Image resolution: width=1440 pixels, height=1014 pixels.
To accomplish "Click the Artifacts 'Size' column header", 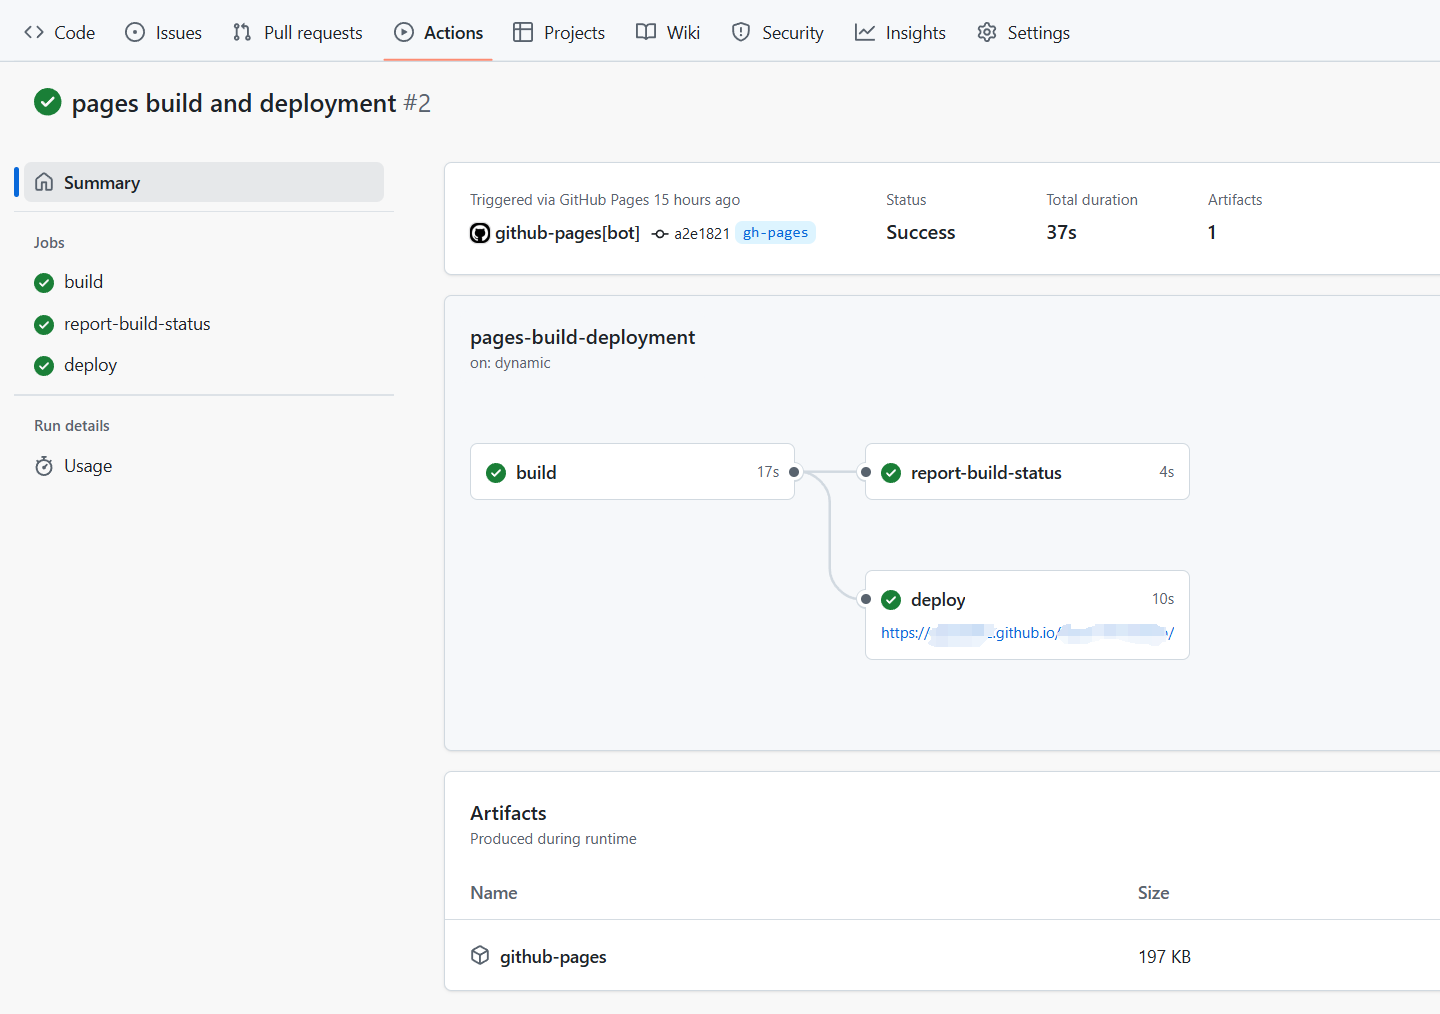I will [x=1153, y=893].
